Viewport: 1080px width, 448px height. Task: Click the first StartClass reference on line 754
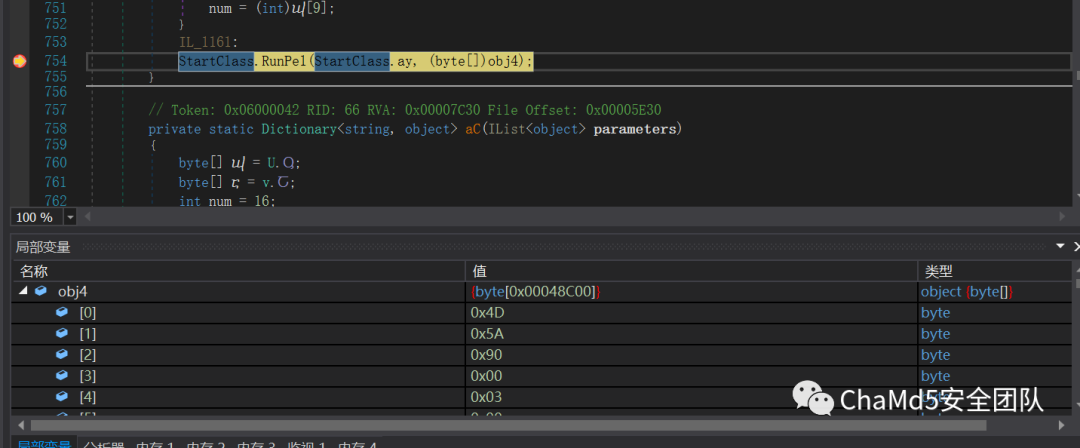tap(216, 62)
